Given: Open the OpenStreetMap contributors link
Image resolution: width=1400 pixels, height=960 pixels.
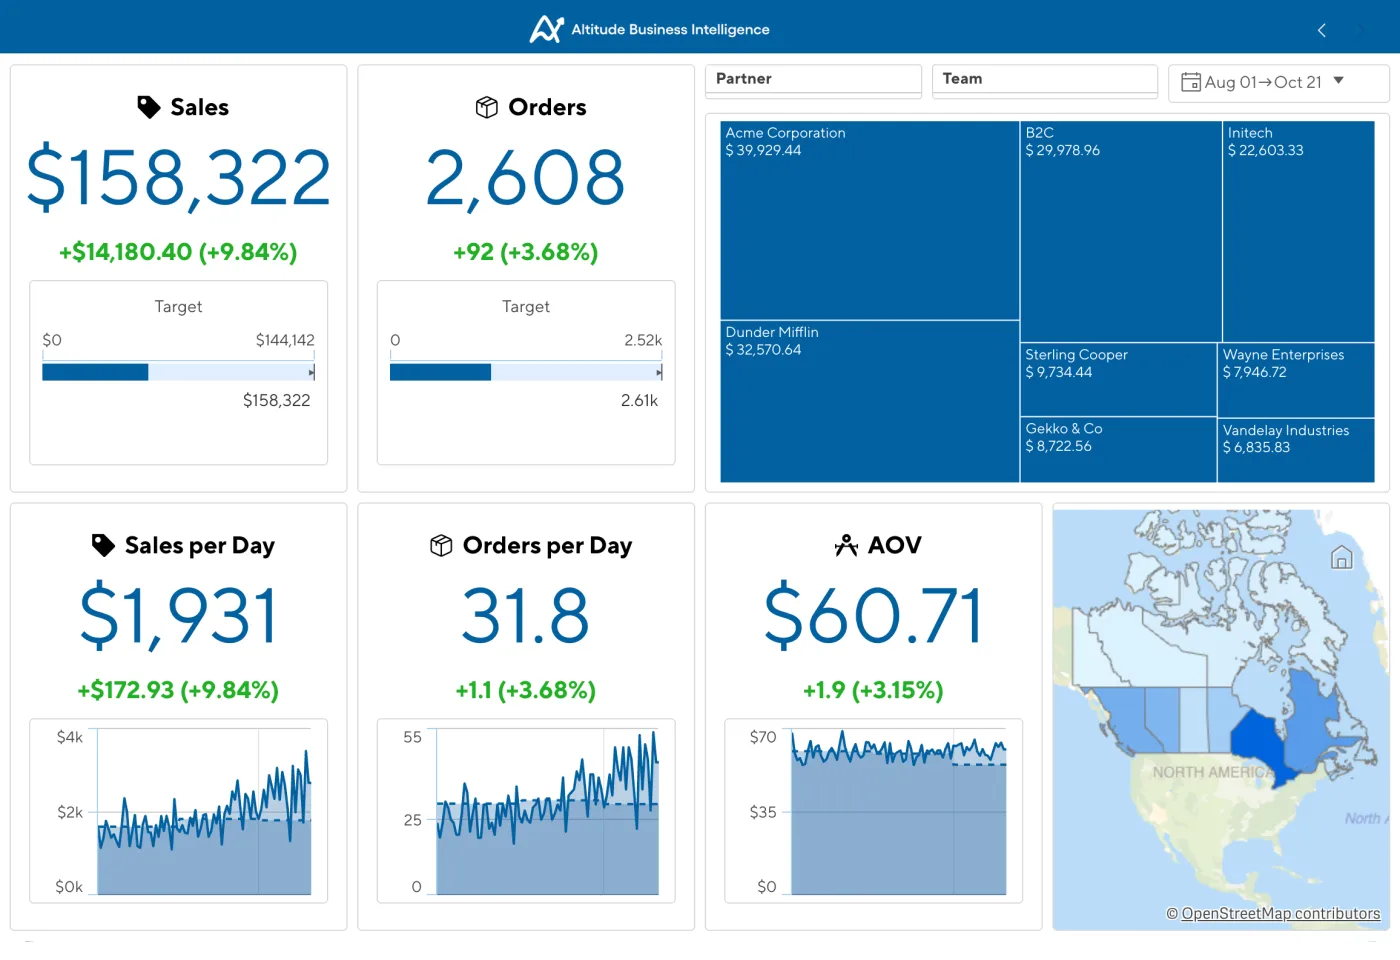Looking at the screenshot, I should (x=1280, y=913).
